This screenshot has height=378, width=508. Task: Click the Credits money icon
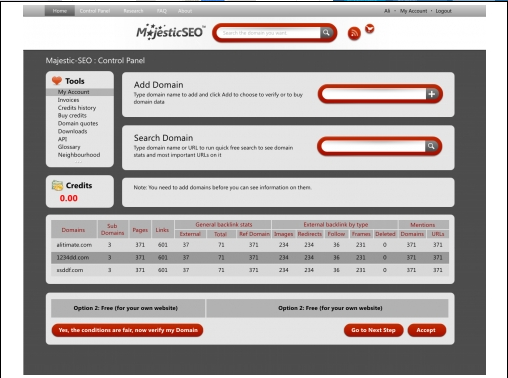[57, 185]
